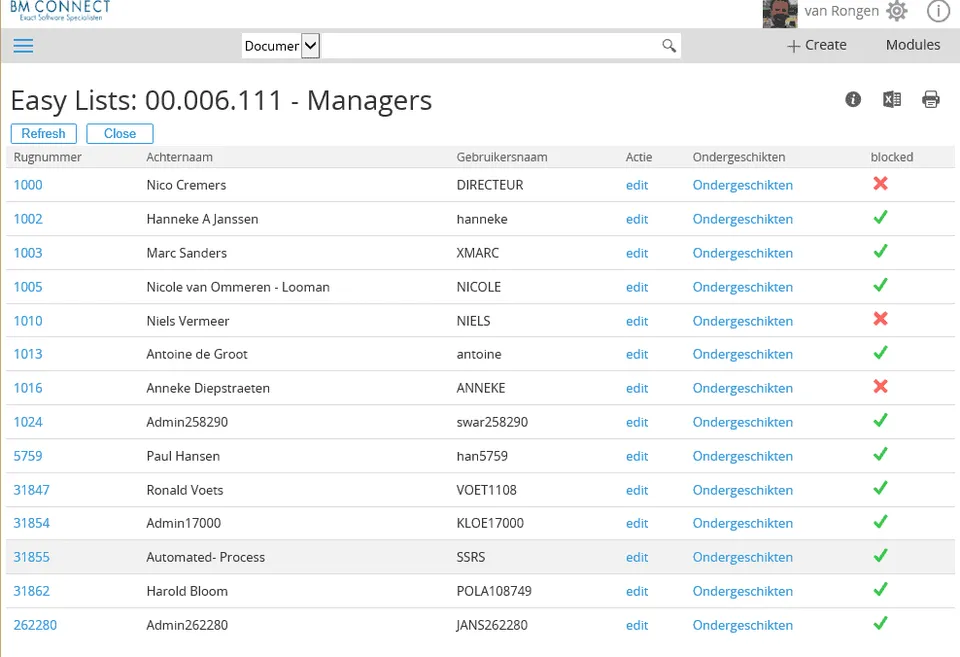View Ondergeschikten of Antoine de Groot
Image resolution: width=960 pixels, height=657 pixels.
(743, 354)
